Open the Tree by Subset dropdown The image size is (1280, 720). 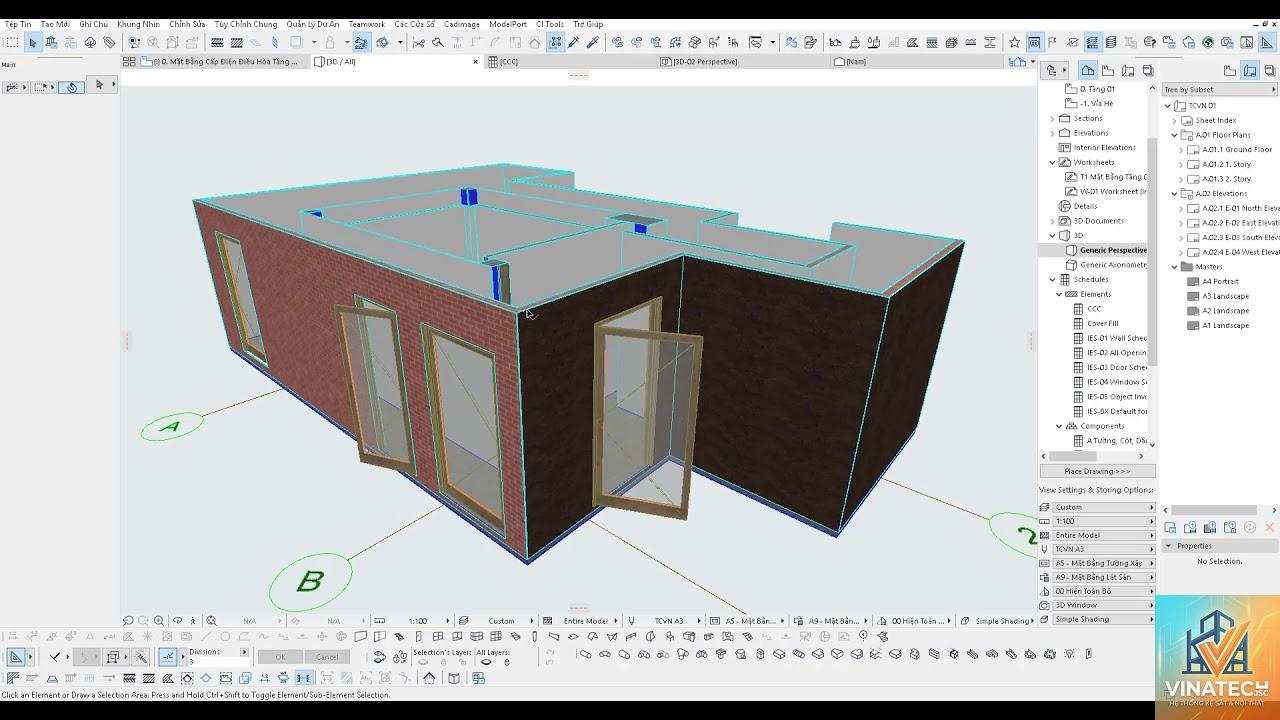click(x=1220, y=89)
